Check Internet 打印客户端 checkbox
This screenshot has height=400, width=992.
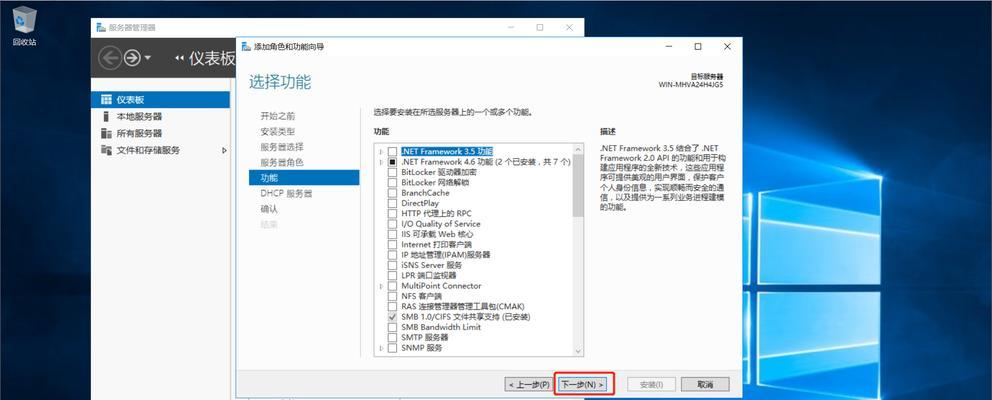[393, 244]
